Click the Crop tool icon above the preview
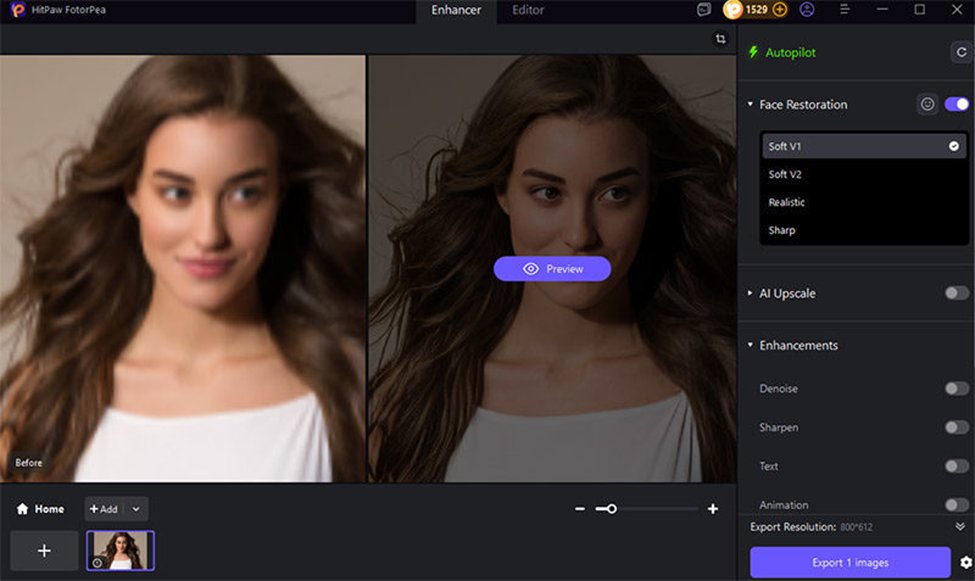This screenshot has height=581, width=975. [x=719, y=38]
